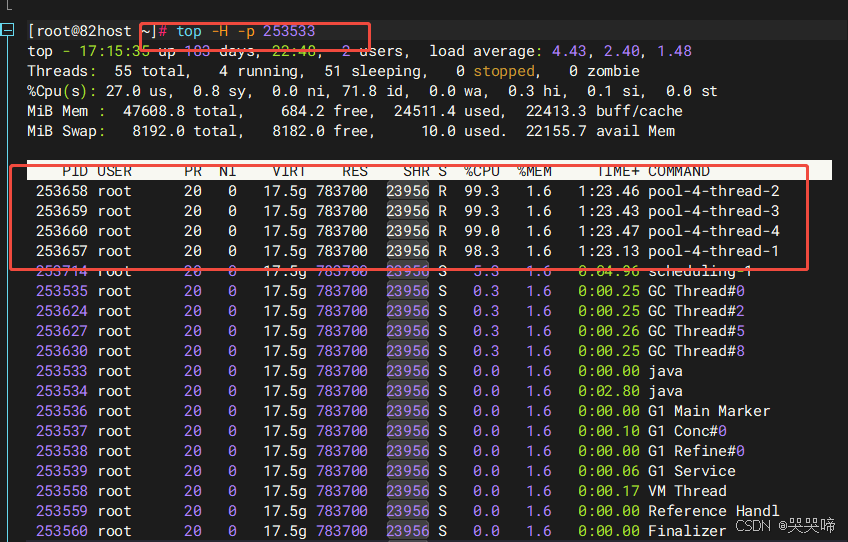Select TIME+ value 0:02.80 of java thread
This screenshot has height=542, width=848.
pos(608,392)
